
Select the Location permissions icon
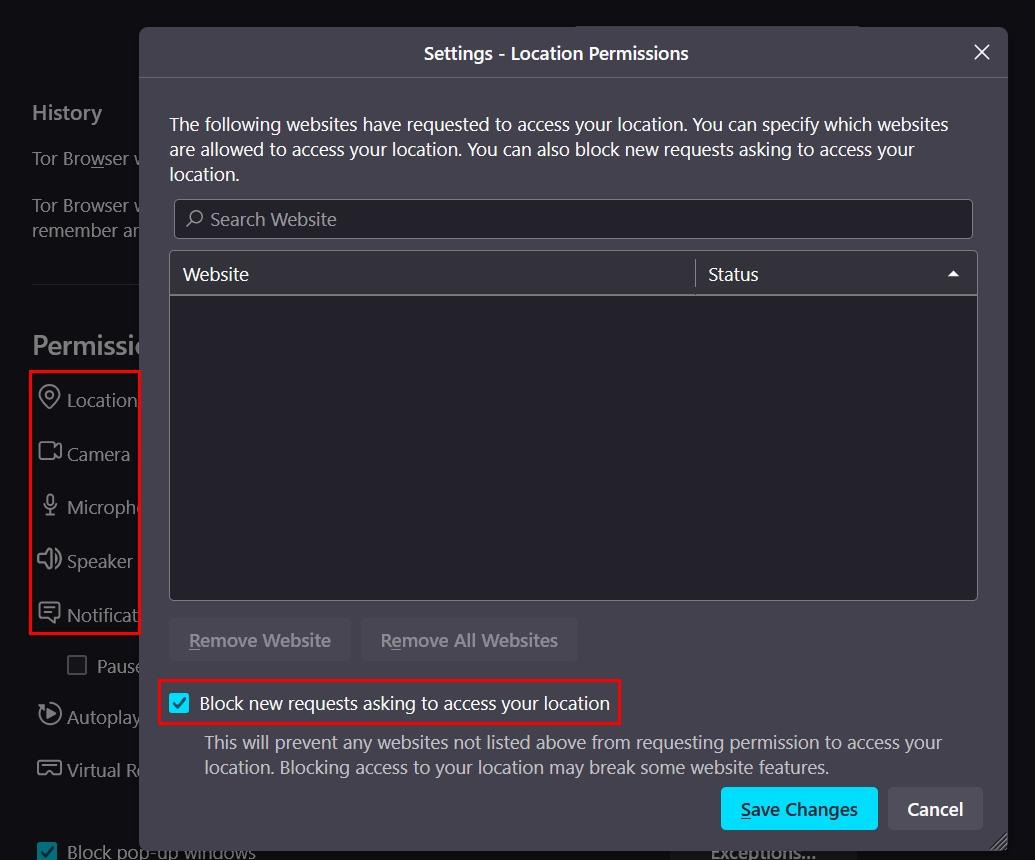49,397
